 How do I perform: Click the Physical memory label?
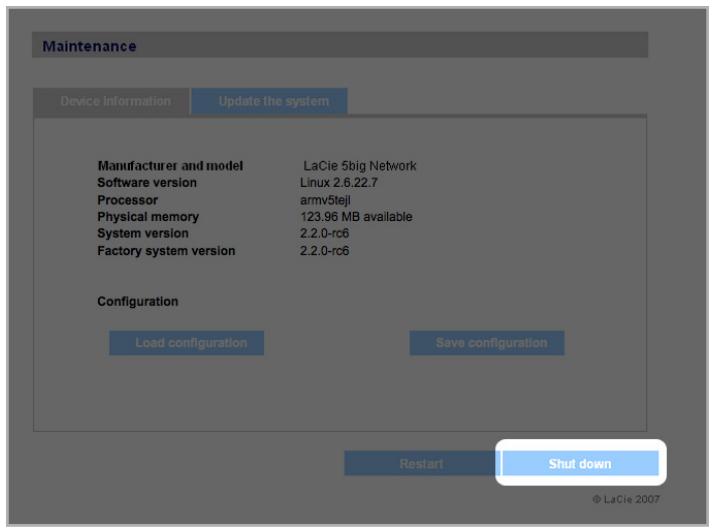tap(148, 217)
